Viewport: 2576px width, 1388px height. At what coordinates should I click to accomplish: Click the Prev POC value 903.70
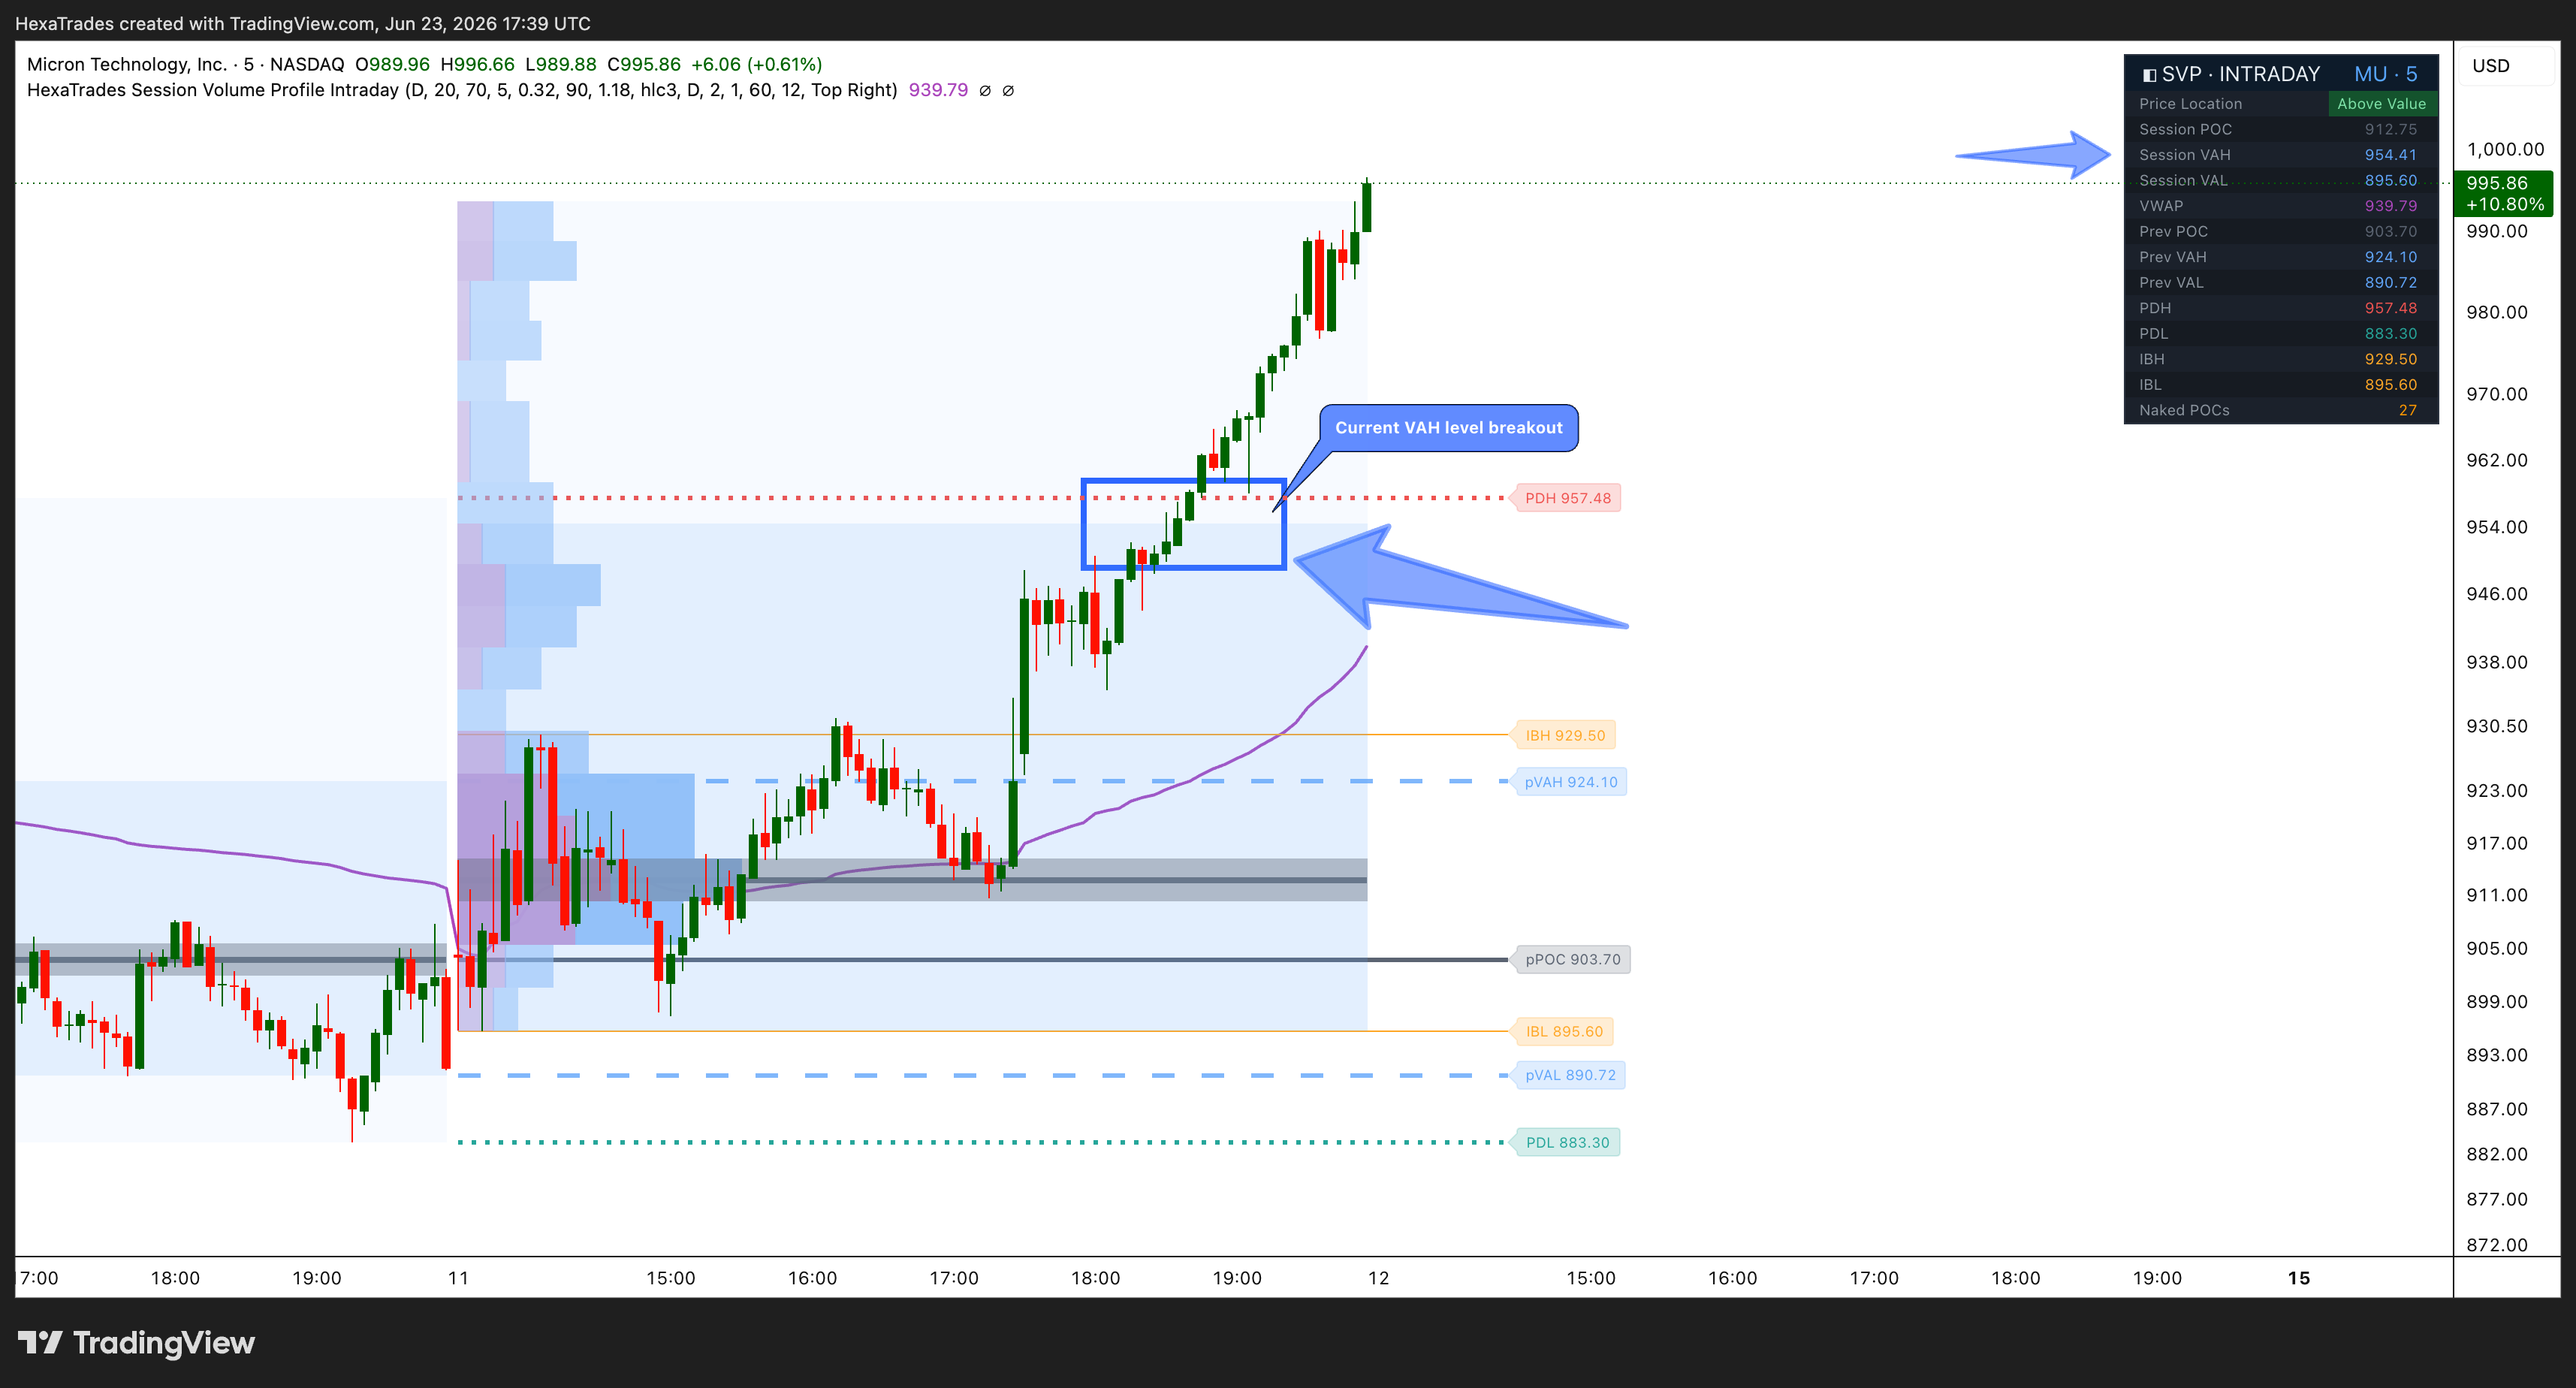2390,231
